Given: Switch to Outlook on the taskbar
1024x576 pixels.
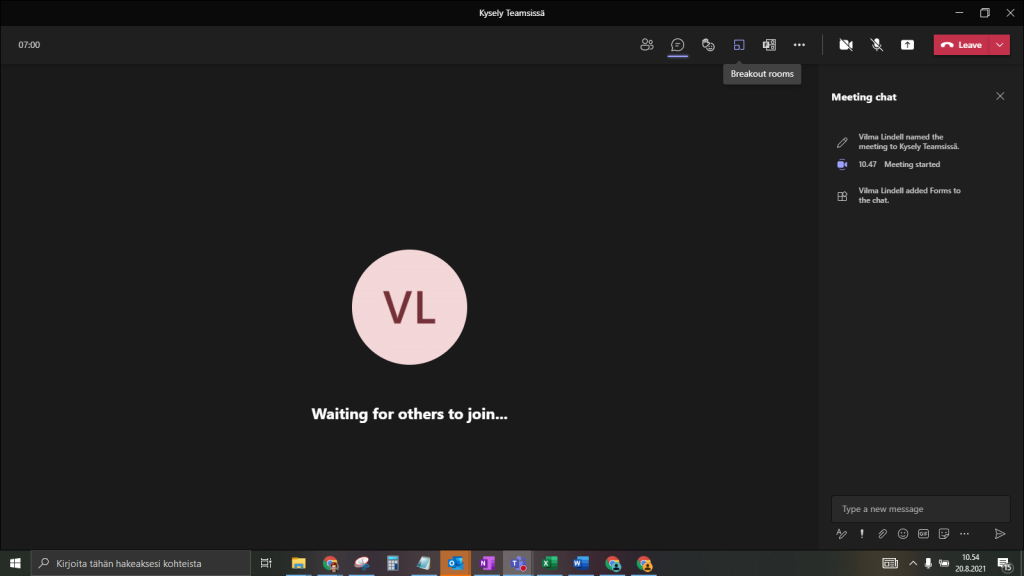Looking at the screenshot, I should (x=455, y=563).
